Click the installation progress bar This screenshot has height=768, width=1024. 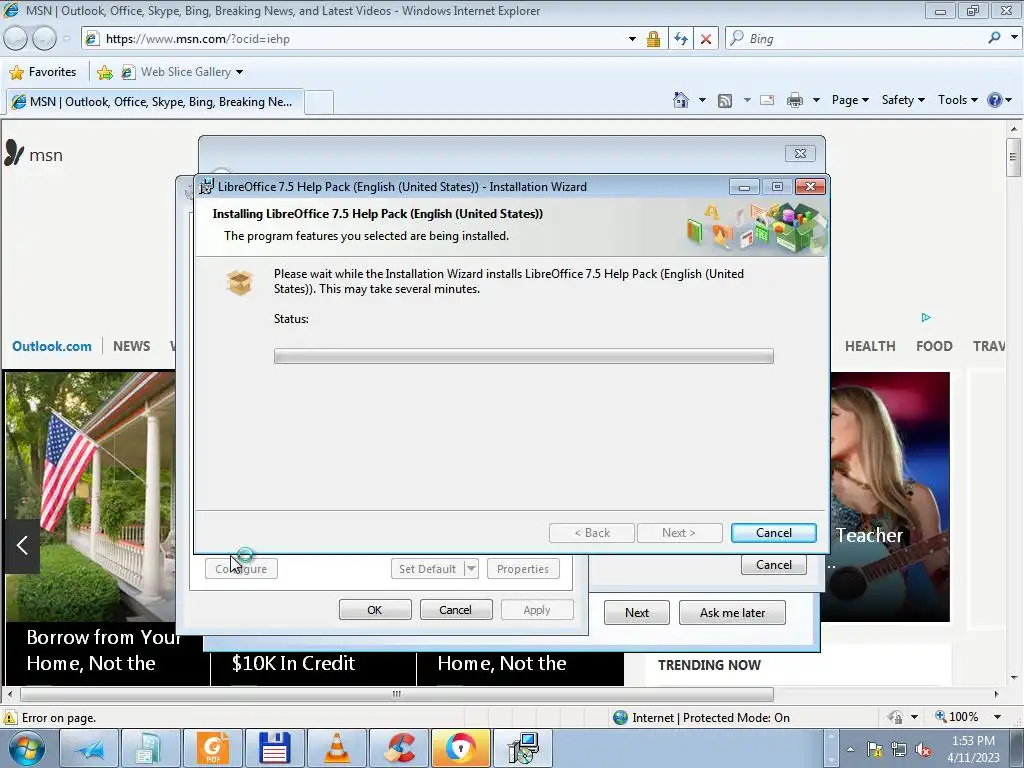click(523, 356)
